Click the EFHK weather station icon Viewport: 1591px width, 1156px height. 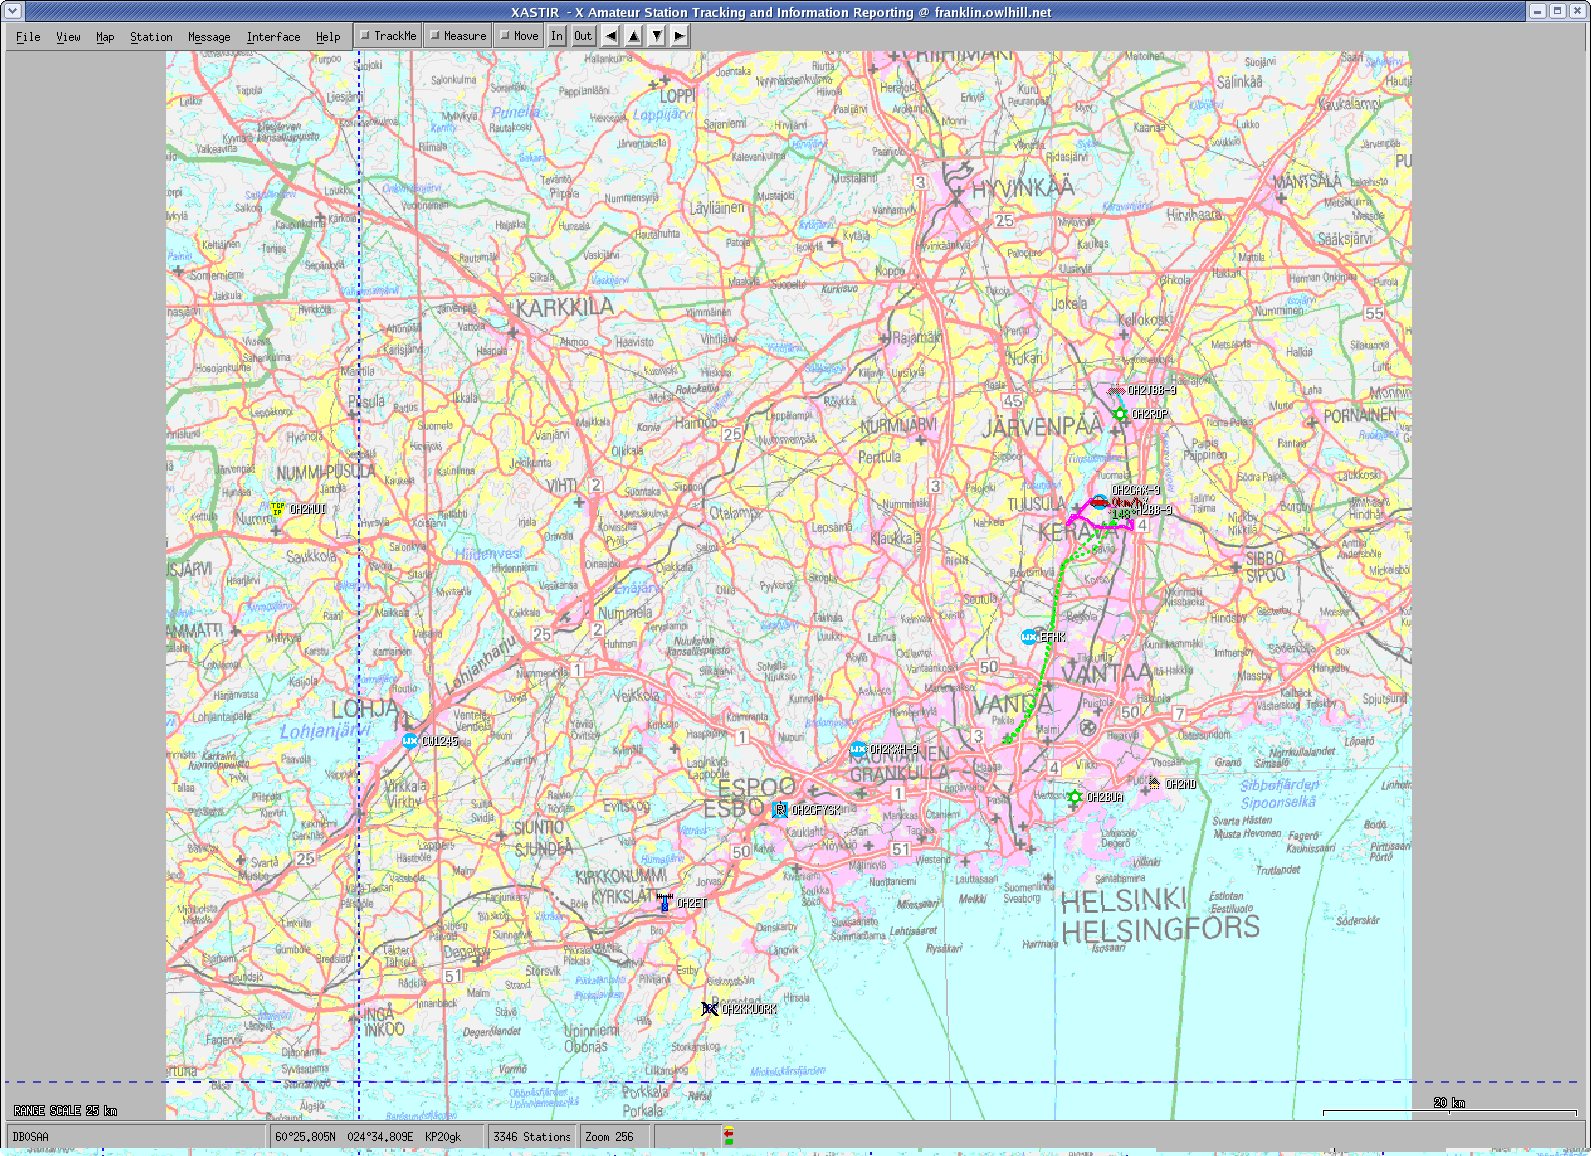pos(1029,637)
